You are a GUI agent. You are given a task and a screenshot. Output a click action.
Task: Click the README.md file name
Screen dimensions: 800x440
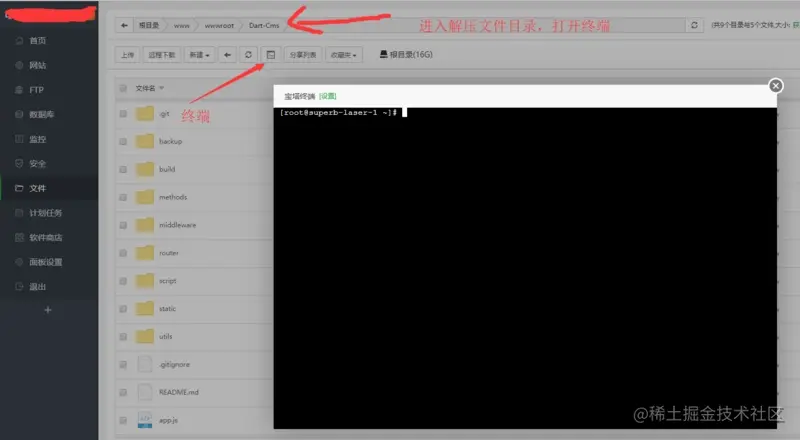[179, 392]
